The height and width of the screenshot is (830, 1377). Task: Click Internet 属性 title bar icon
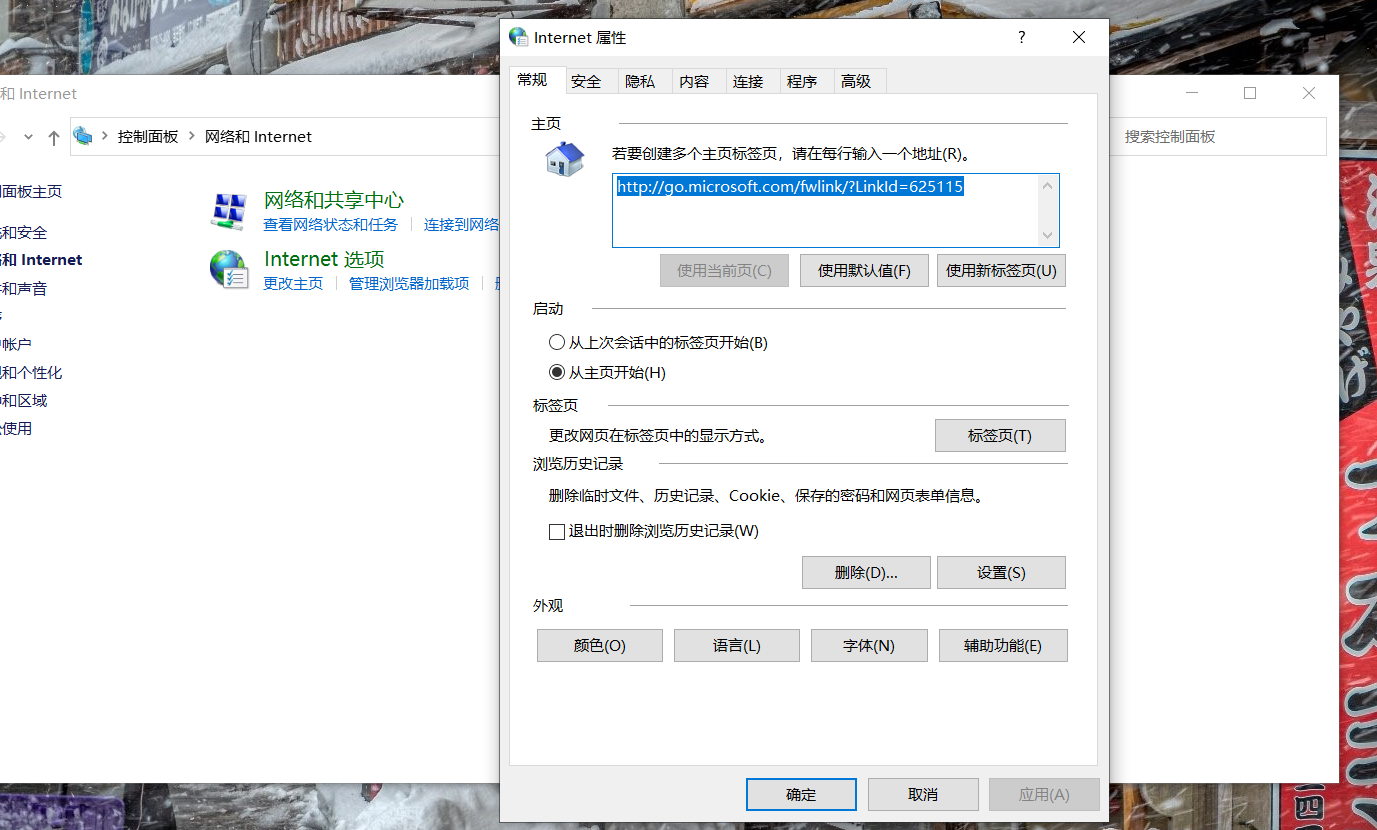[x=518, y=37]
